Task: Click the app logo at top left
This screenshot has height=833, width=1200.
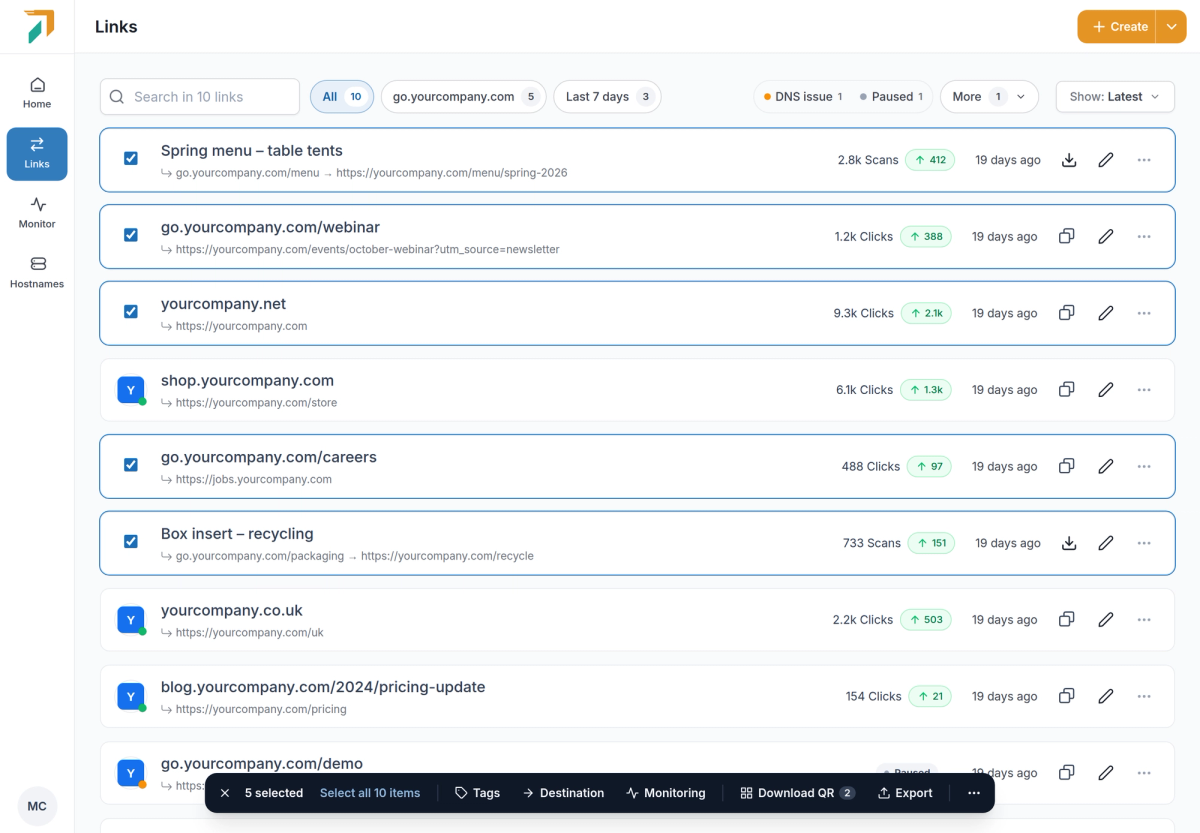Action: (38, 26)
